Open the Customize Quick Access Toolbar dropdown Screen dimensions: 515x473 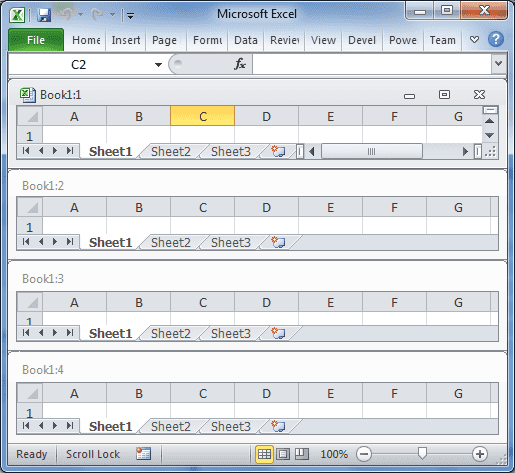point(130,15)
